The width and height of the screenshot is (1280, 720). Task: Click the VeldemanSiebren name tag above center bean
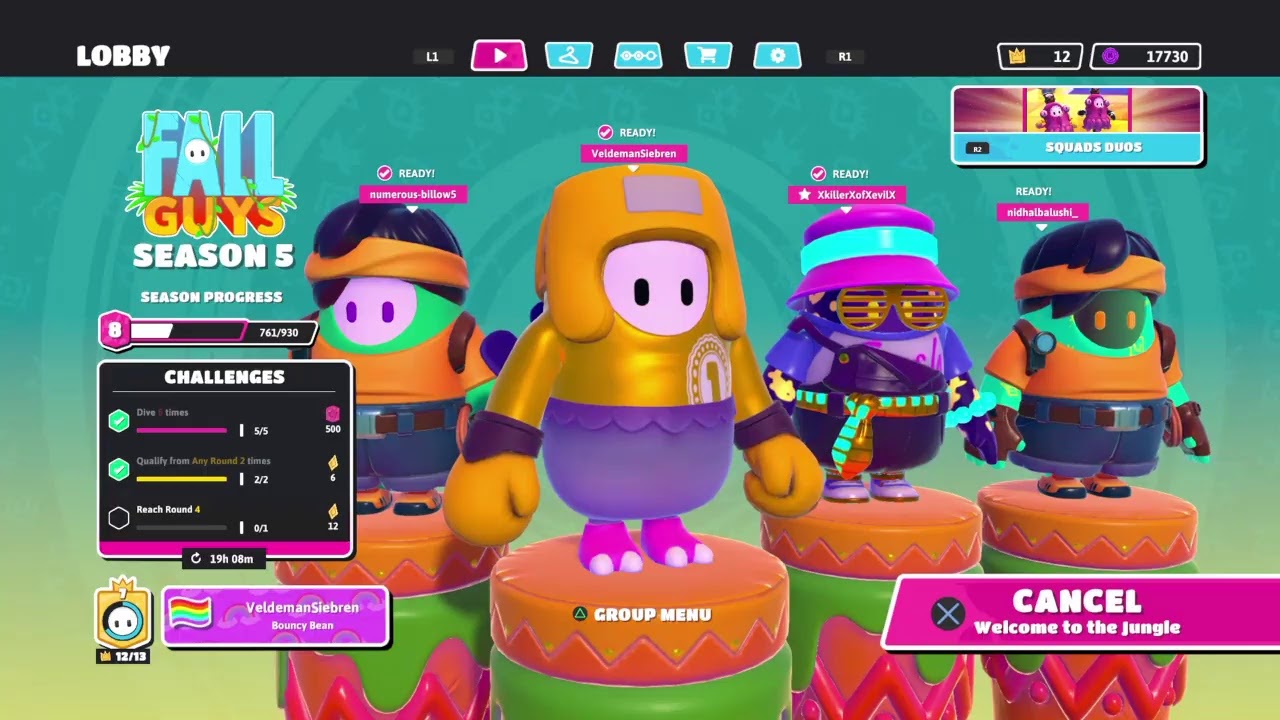pyautogui.click(x=633, y=153)
